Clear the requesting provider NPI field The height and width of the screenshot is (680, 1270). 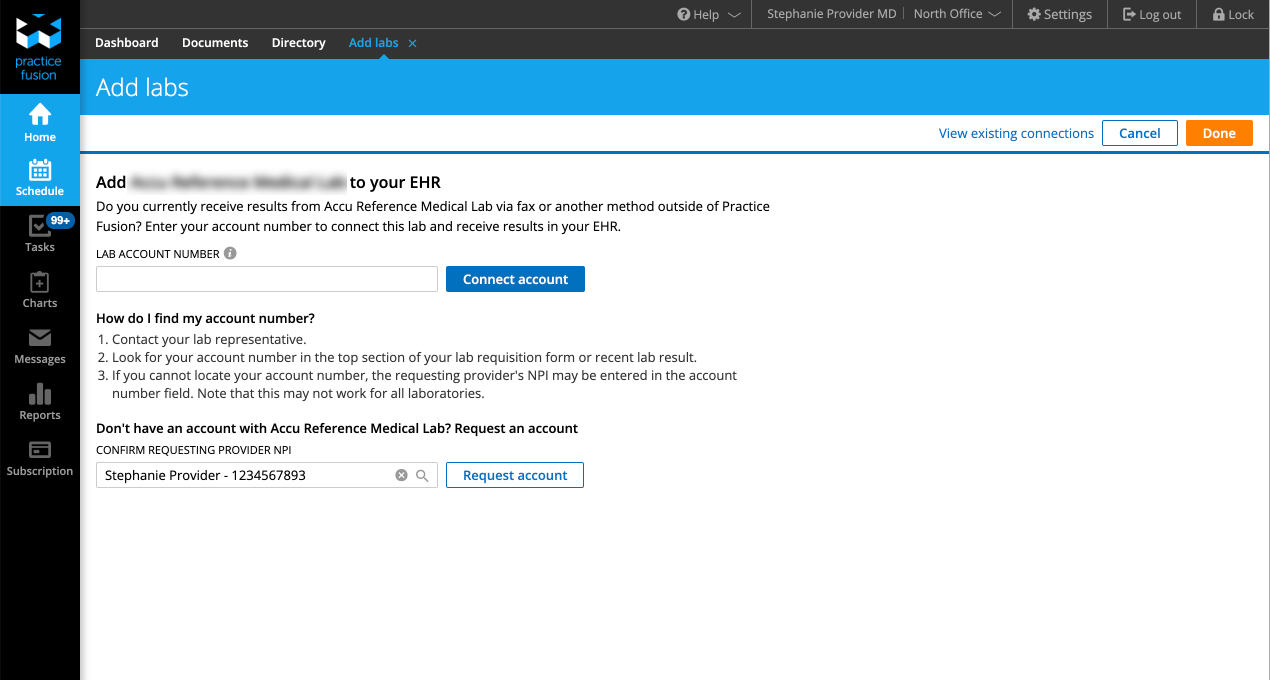pyautogui.click(x=401, y=476)
